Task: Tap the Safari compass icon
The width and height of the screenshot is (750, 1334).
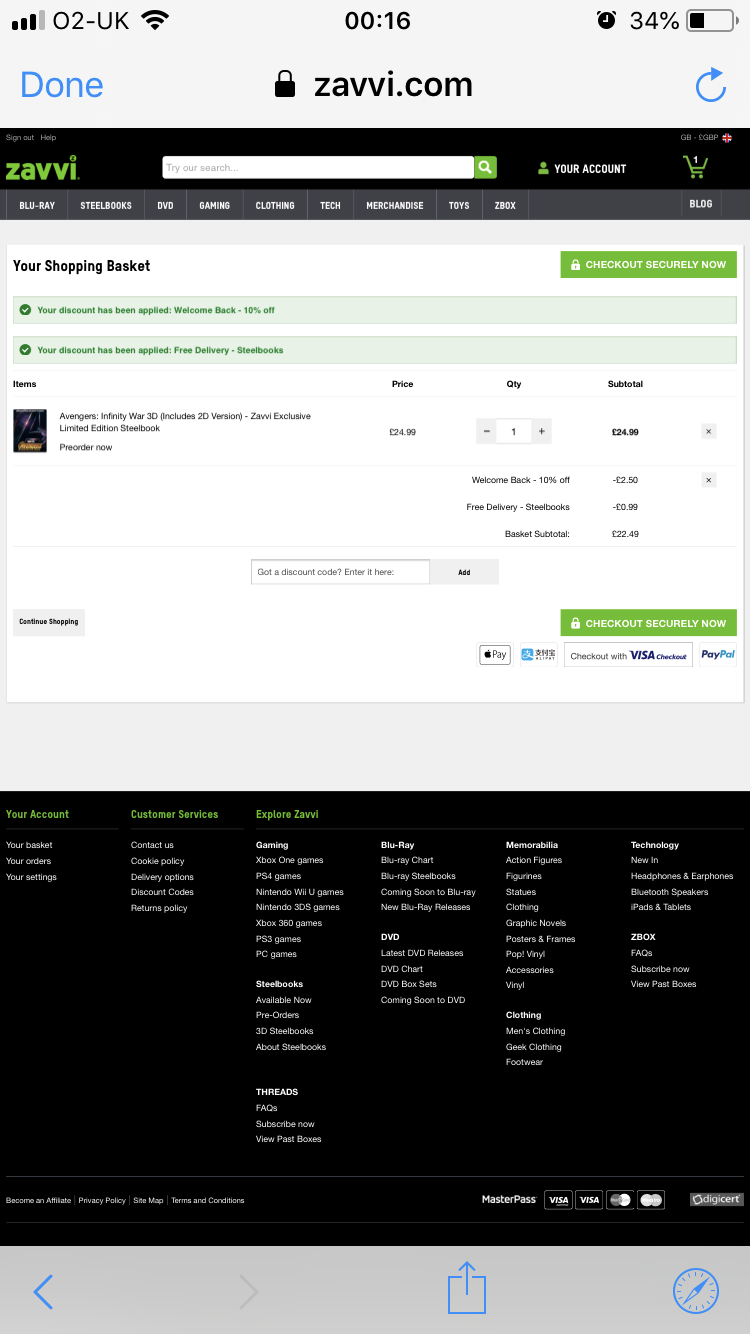Action: tap(696, 1291)
